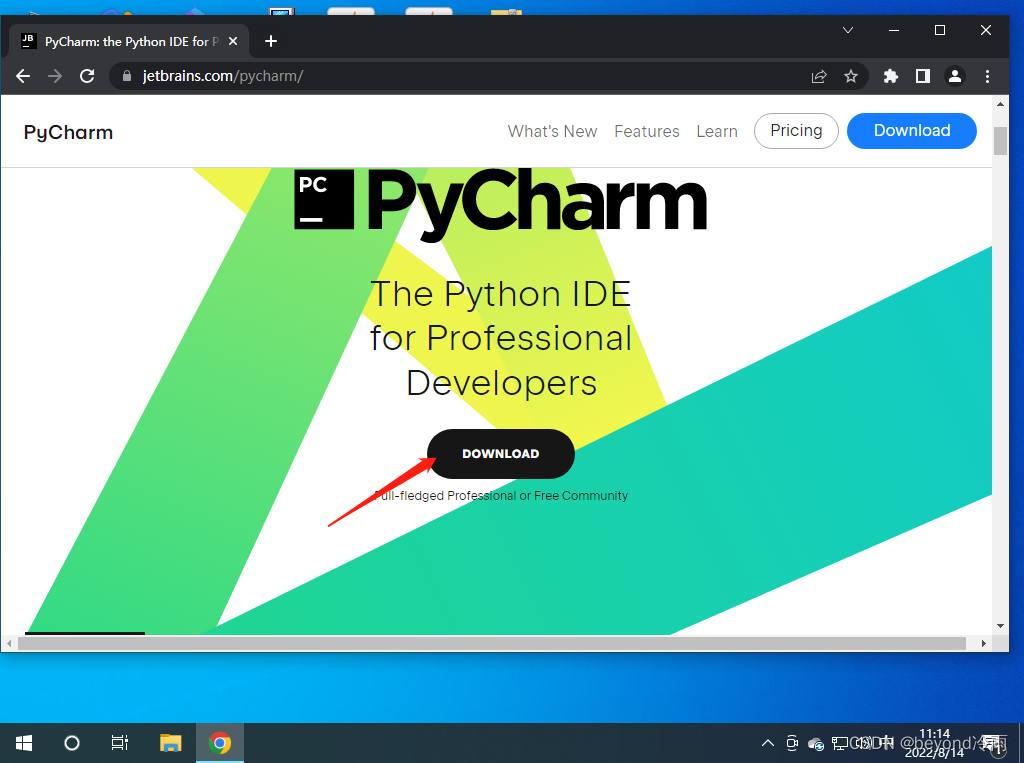Click the scroll up arrow
This screenshot has width=1024, height=763.
(1000, 104)
